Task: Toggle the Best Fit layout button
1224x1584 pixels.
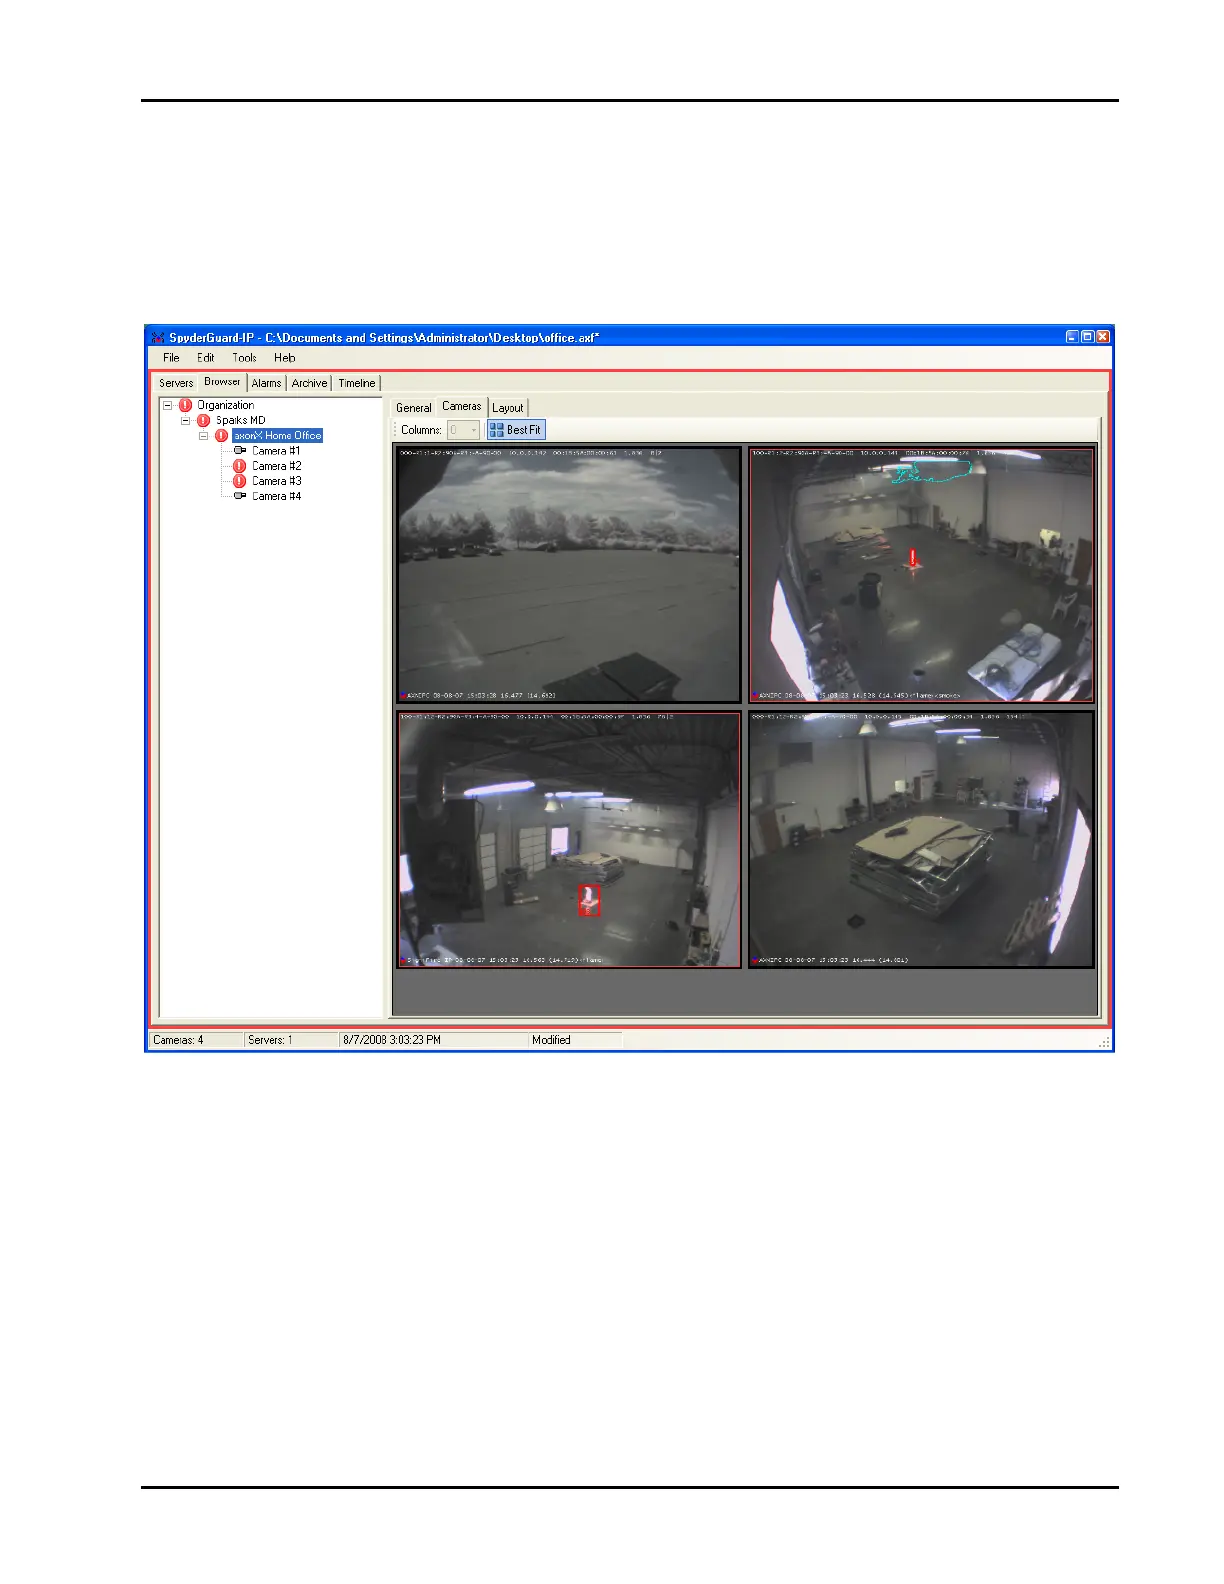Action: point(516,430)
